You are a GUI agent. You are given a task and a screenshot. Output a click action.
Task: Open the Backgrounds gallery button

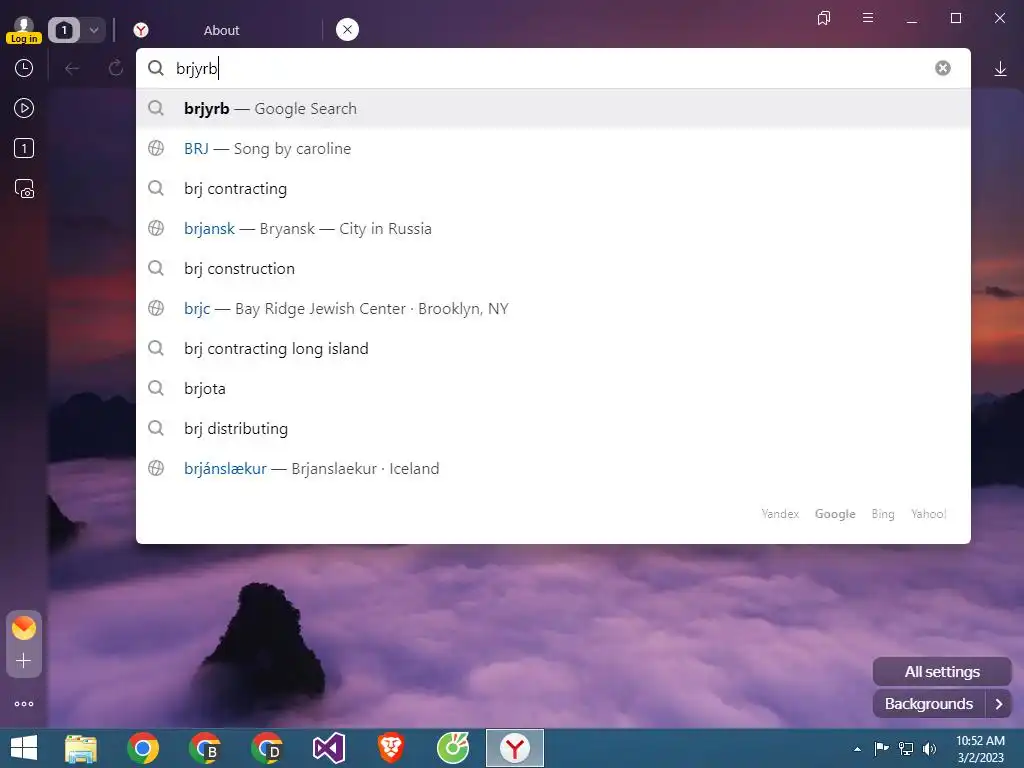[x=929, y=704]
